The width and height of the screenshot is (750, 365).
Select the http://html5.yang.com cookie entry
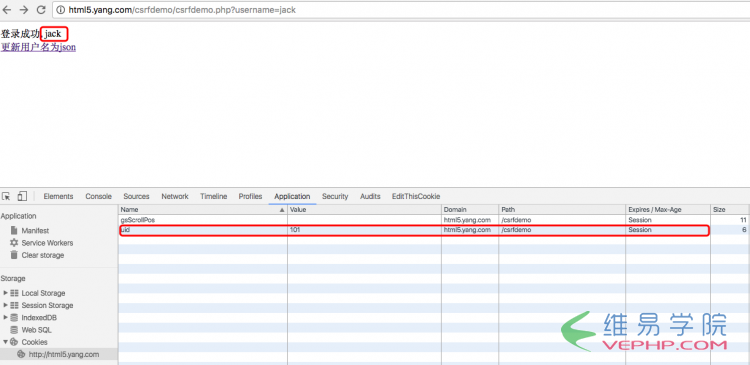pyautogui.click(x=58, y=354)
